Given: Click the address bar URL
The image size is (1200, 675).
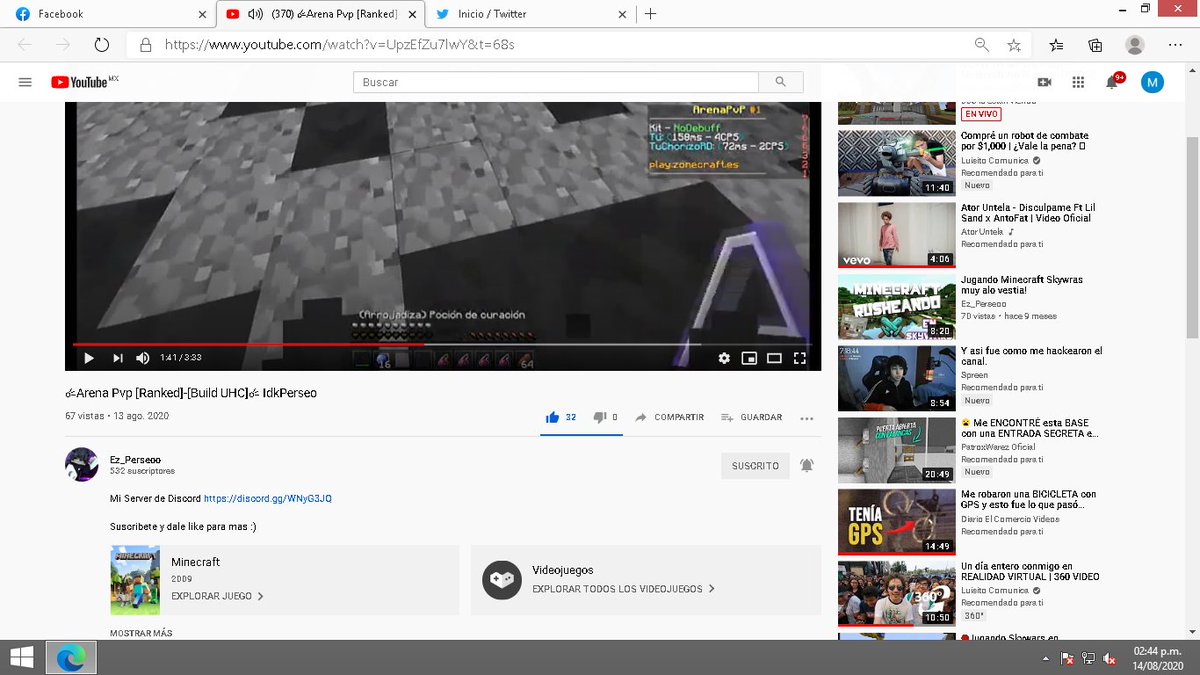Looking at the screenshot, I should click(x=340, y=45).
